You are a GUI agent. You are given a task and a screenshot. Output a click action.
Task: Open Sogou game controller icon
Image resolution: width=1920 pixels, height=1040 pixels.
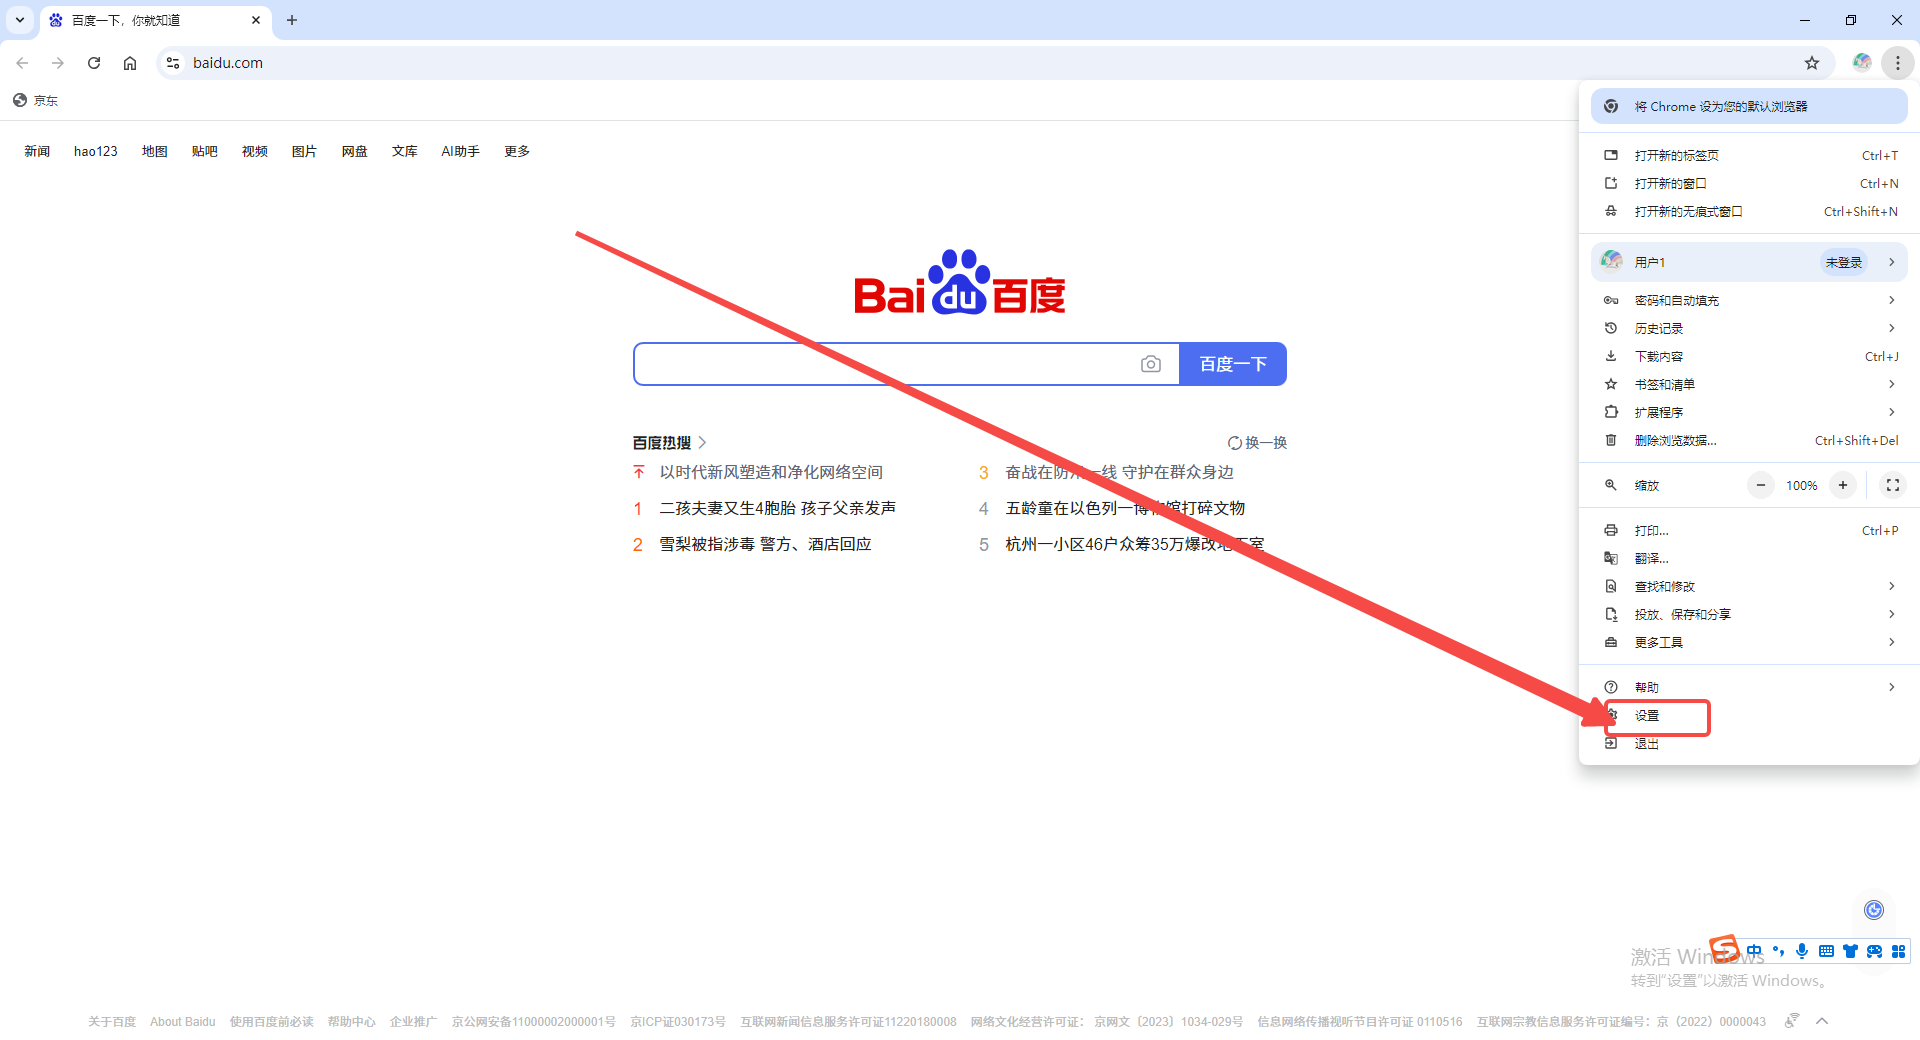pos(1874,951)
